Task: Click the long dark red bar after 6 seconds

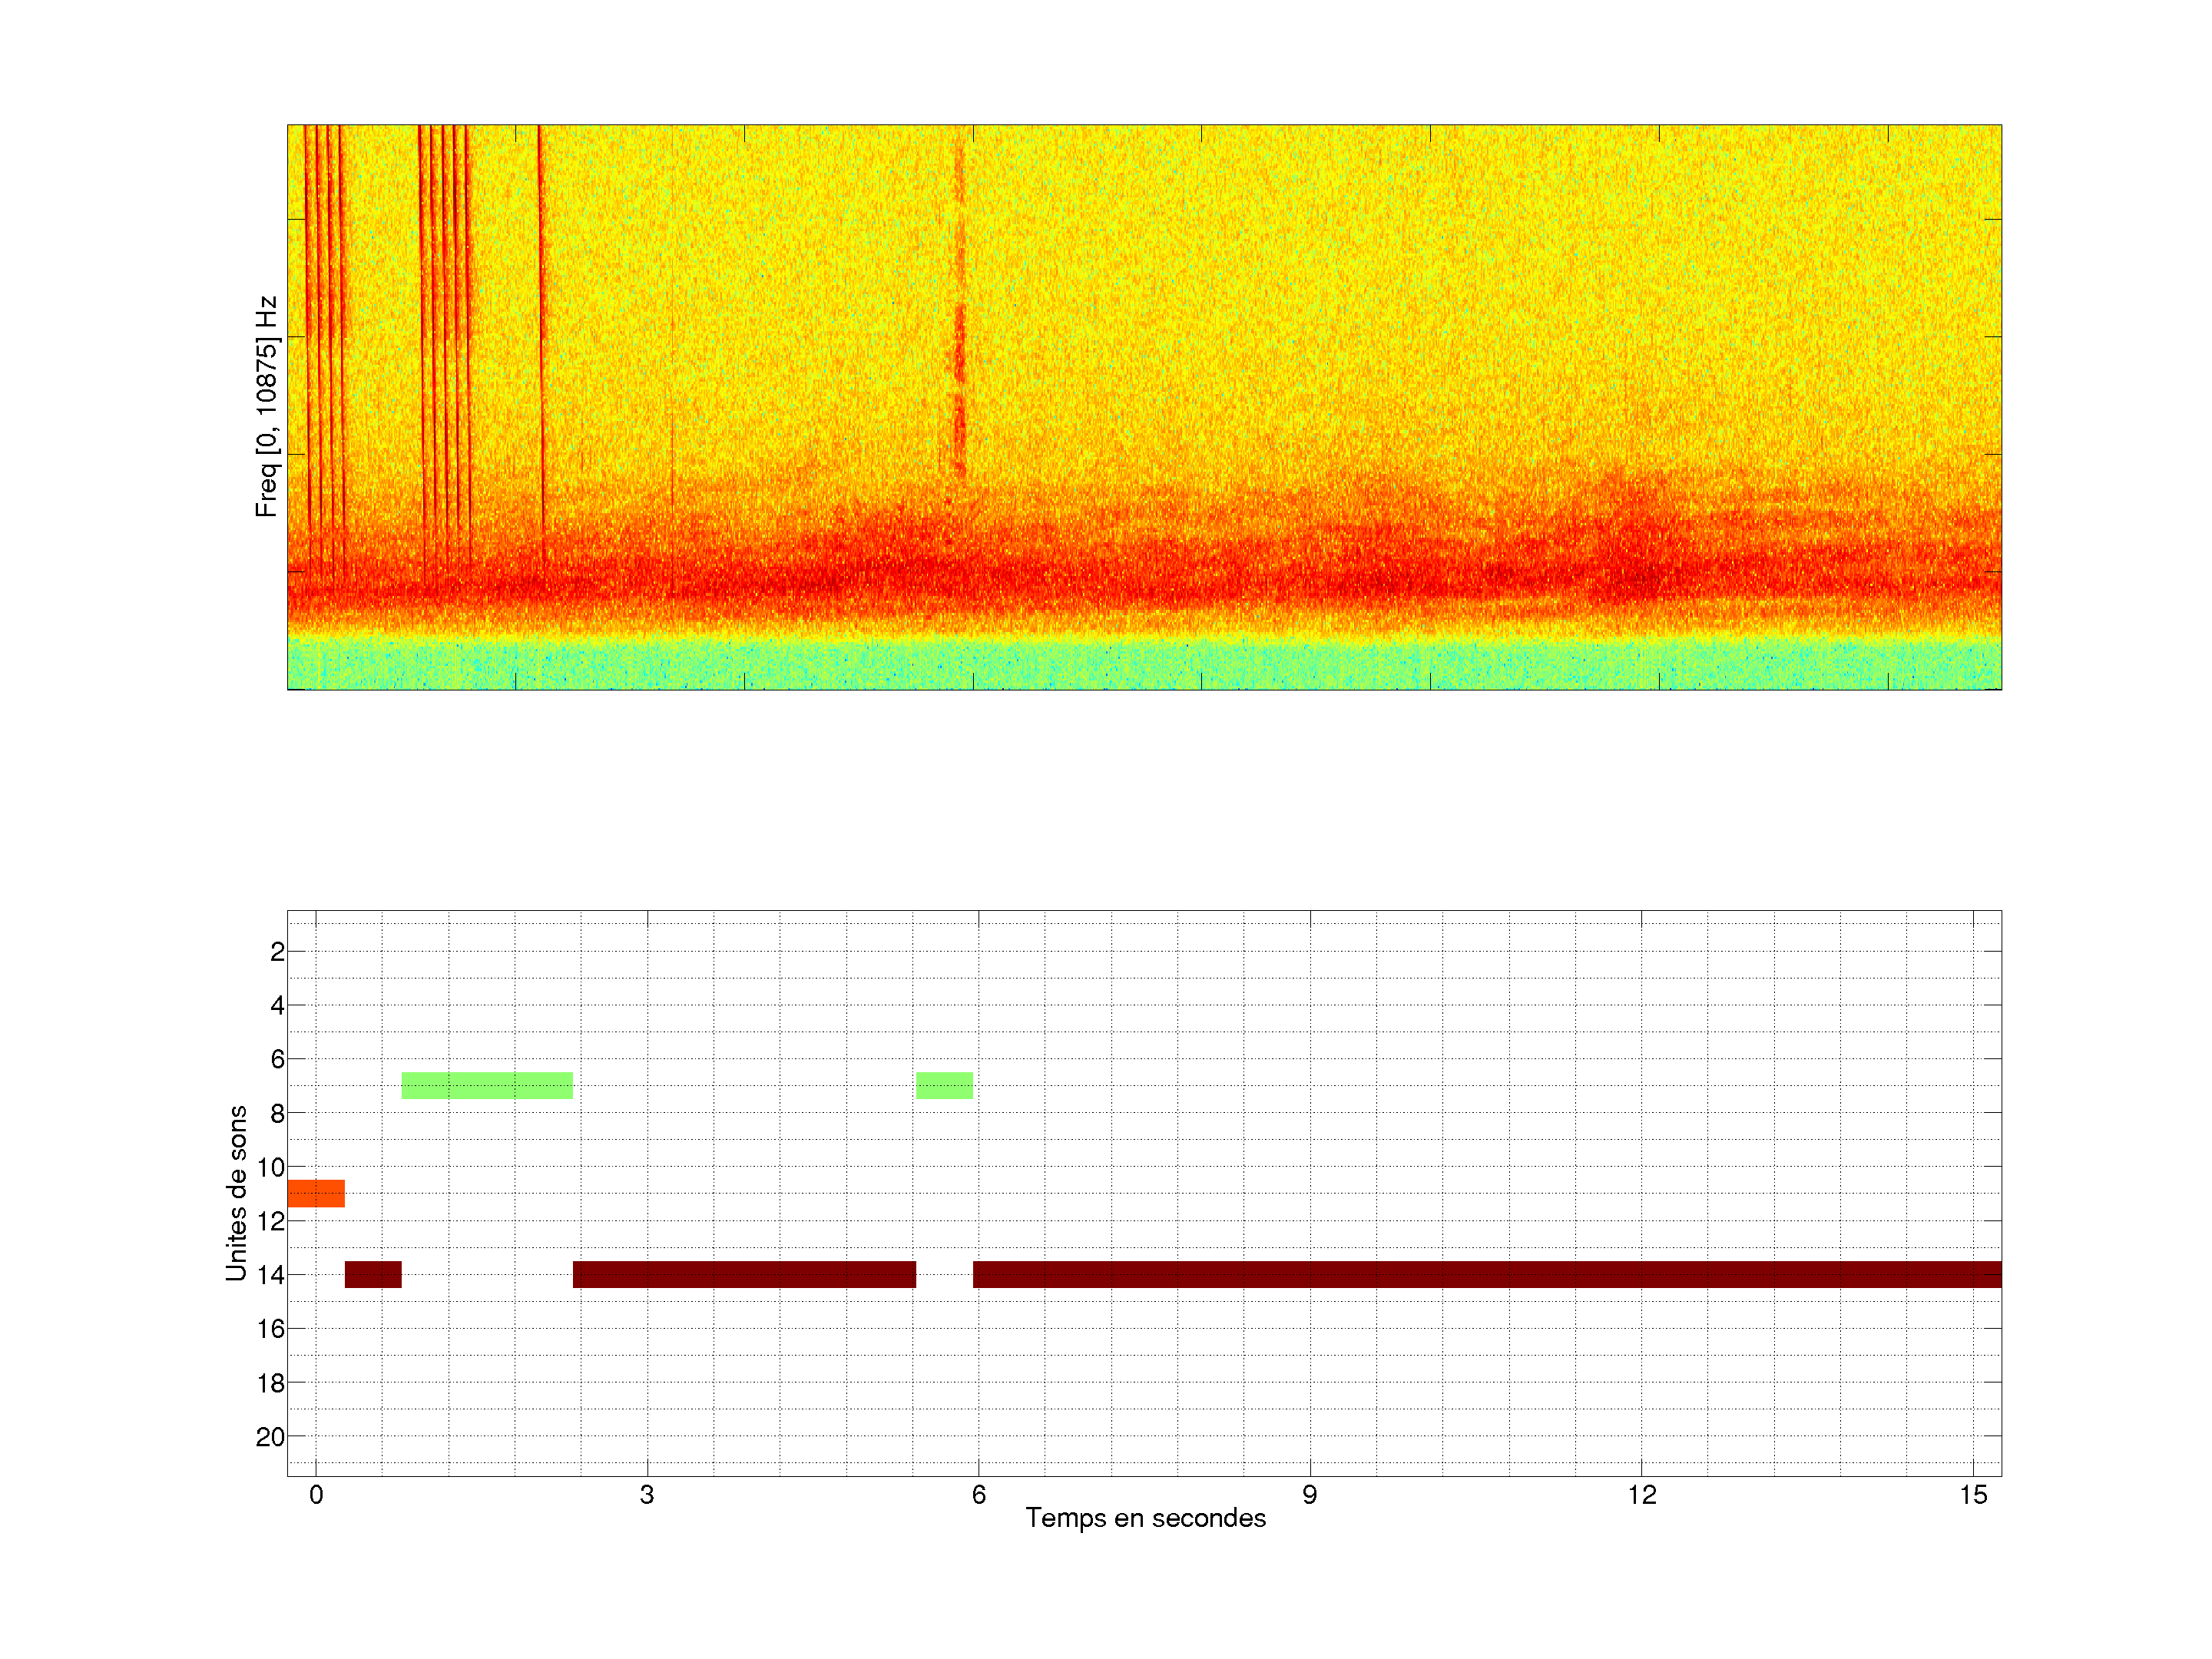Action: 1486,1274
